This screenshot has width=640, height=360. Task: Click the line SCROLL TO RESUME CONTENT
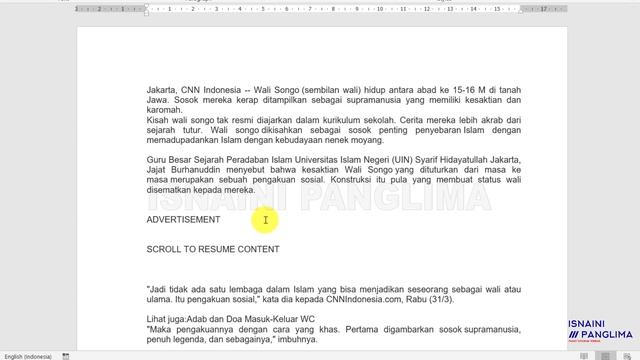(213, 249)
